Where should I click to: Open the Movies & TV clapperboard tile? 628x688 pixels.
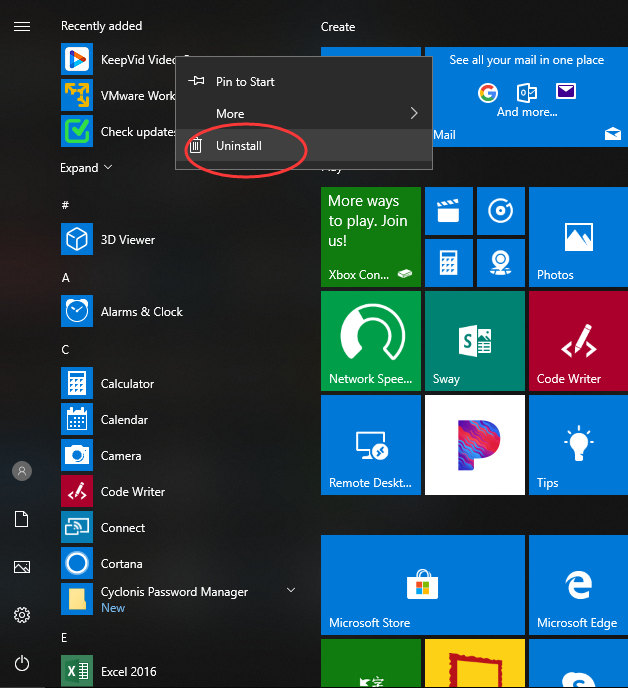pos(449,211)
